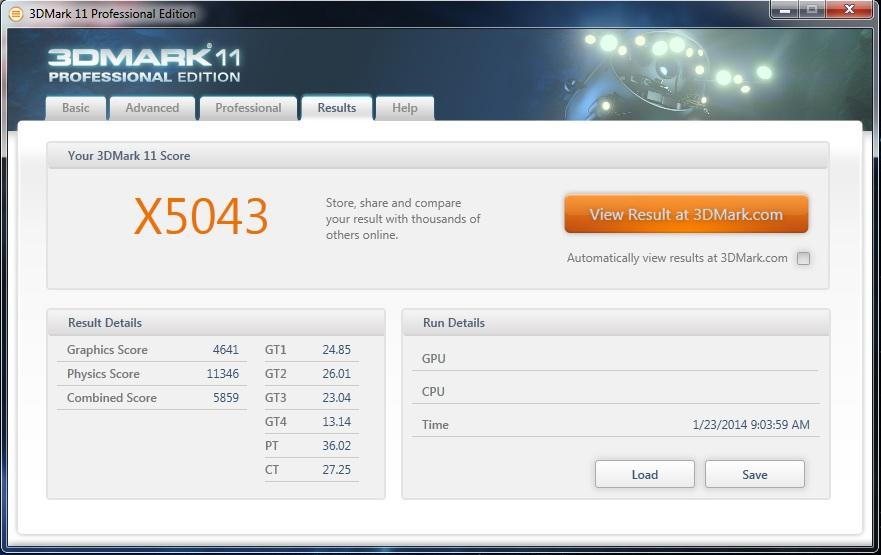Click View Result at 3DMark.com button
Viewport: 881px width, 555px height.
(x=686, y=214)
